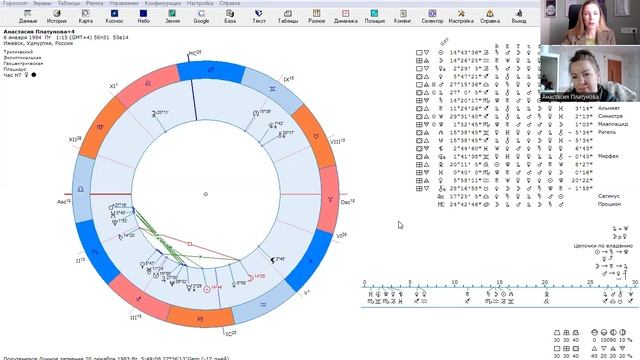The height and width of the screenshot is (360, 640).
Task: Open the Позиция toolbar button
Action: click(x=374, y=17)
